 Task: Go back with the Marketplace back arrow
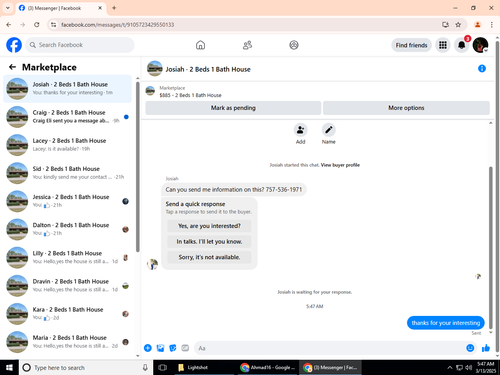[12, 67]
